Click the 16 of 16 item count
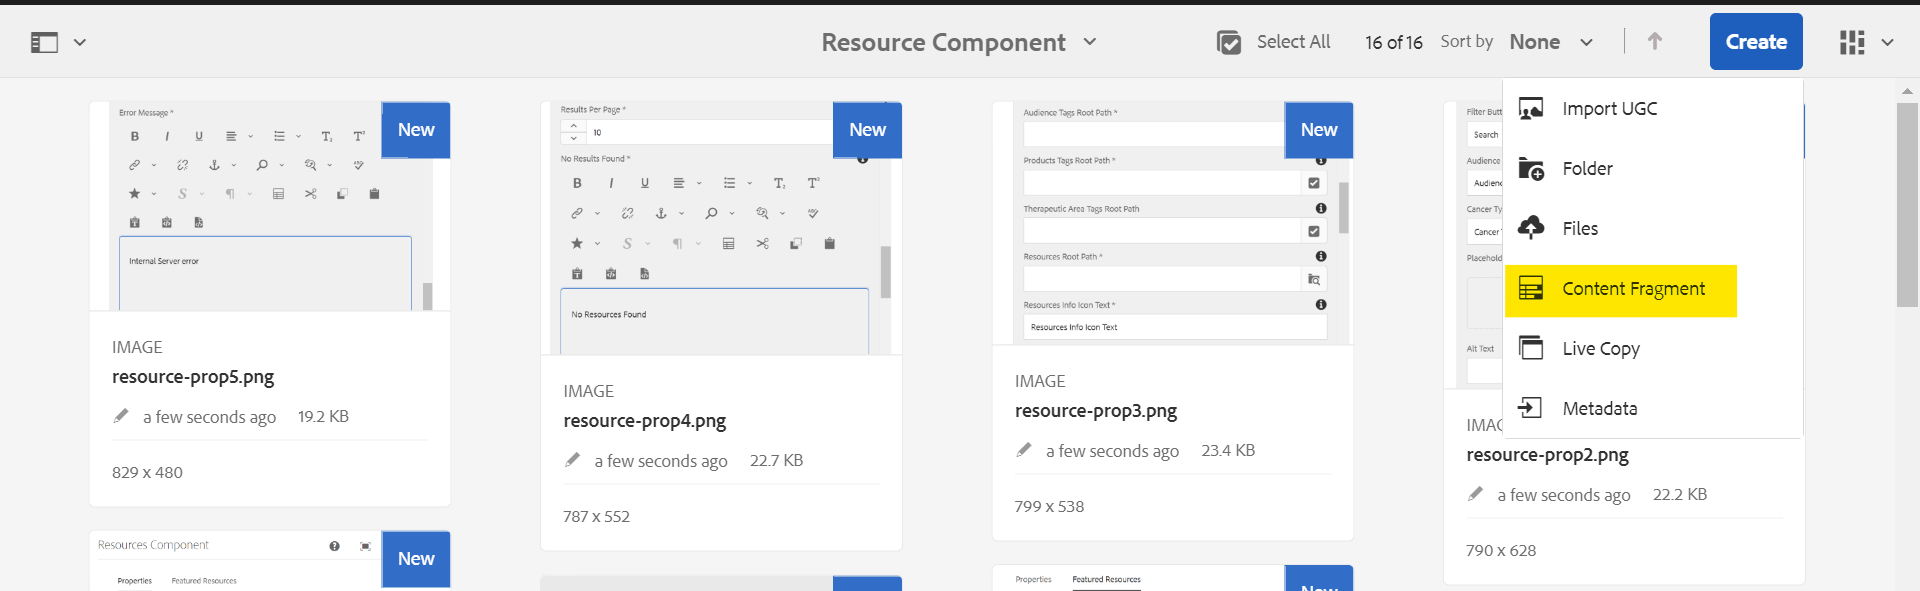Screen dimensions: 1920x591 pos(1394,42)
